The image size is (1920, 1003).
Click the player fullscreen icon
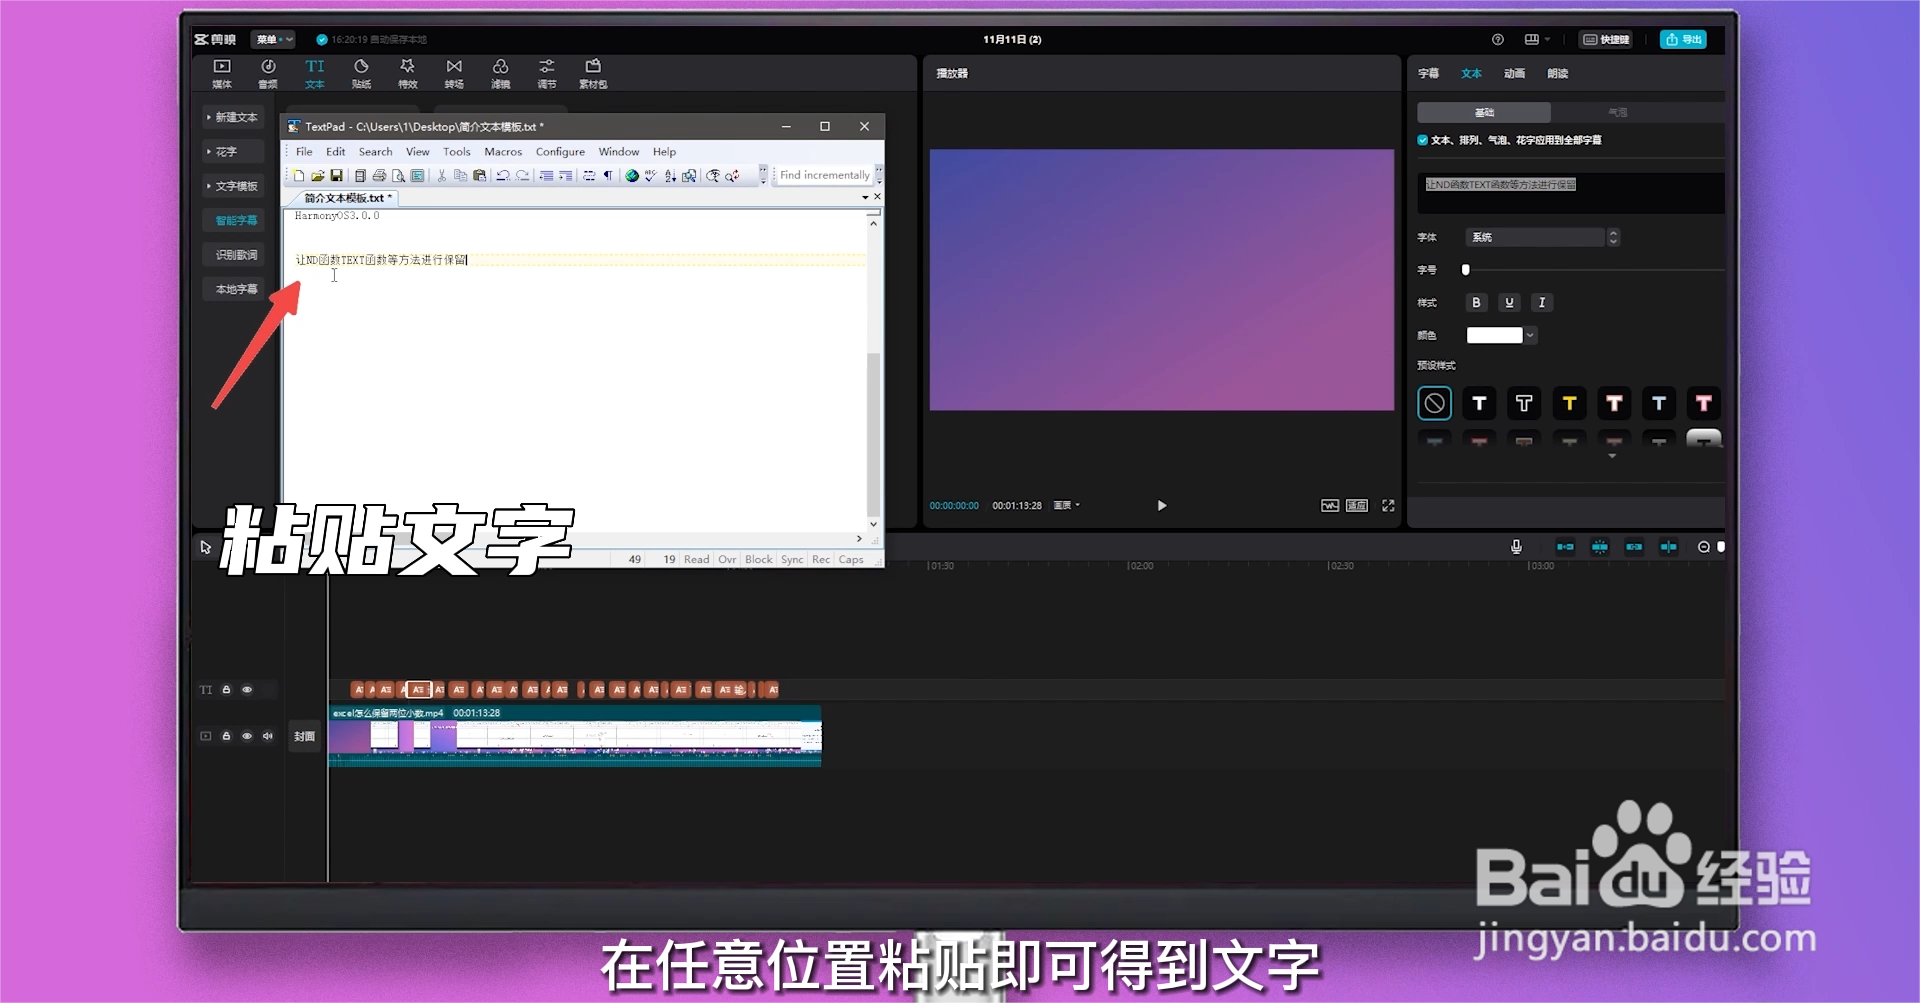point(1388,506)
